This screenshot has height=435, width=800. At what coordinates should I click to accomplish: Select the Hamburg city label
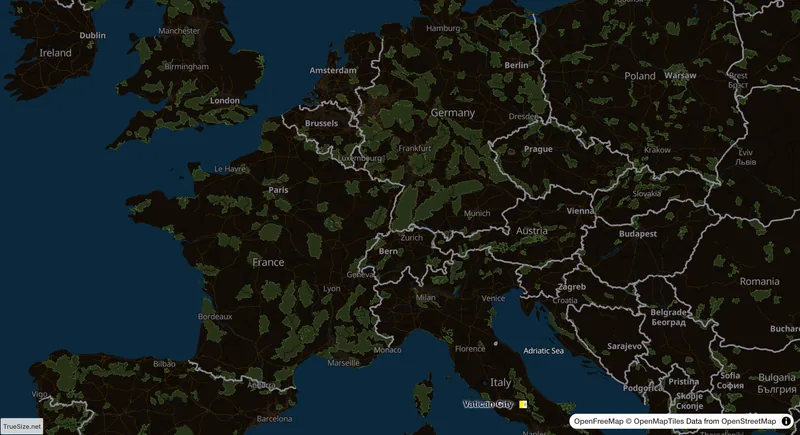point(443,28)
